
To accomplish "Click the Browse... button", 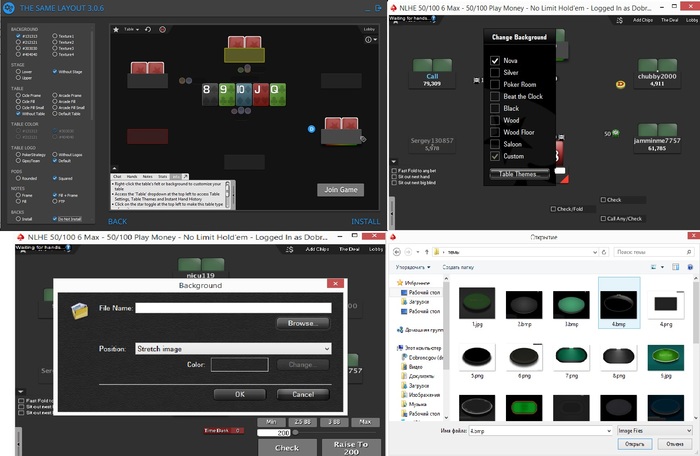I will tap(303, 323).
